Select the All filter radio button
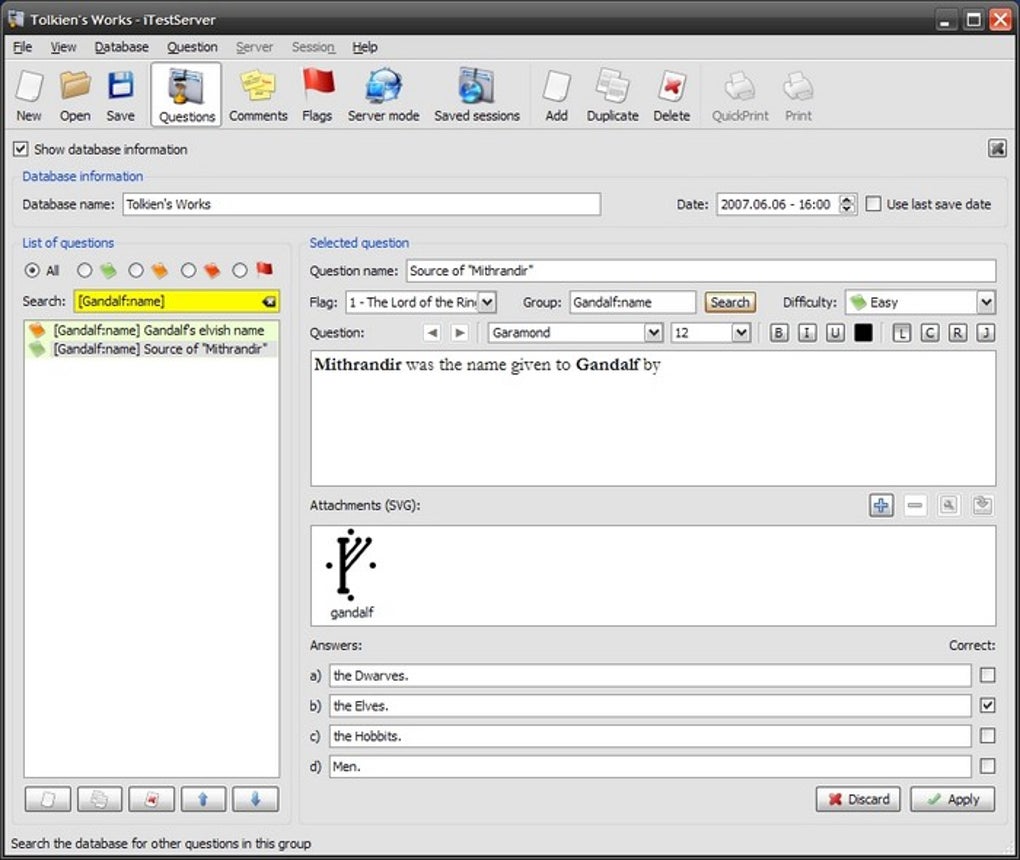Image resolution: width=1020 pixels, height=860 pixels. tap(31, 270)
